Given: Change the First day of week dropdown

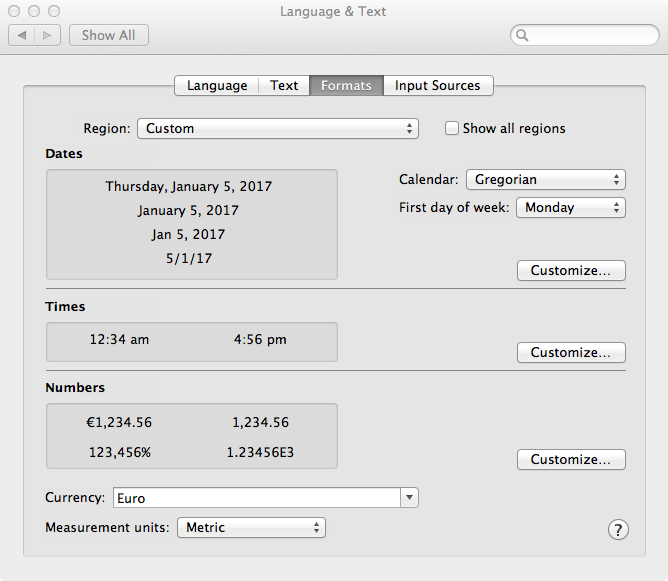Looking at the screenshot, I should pos(570,208).
